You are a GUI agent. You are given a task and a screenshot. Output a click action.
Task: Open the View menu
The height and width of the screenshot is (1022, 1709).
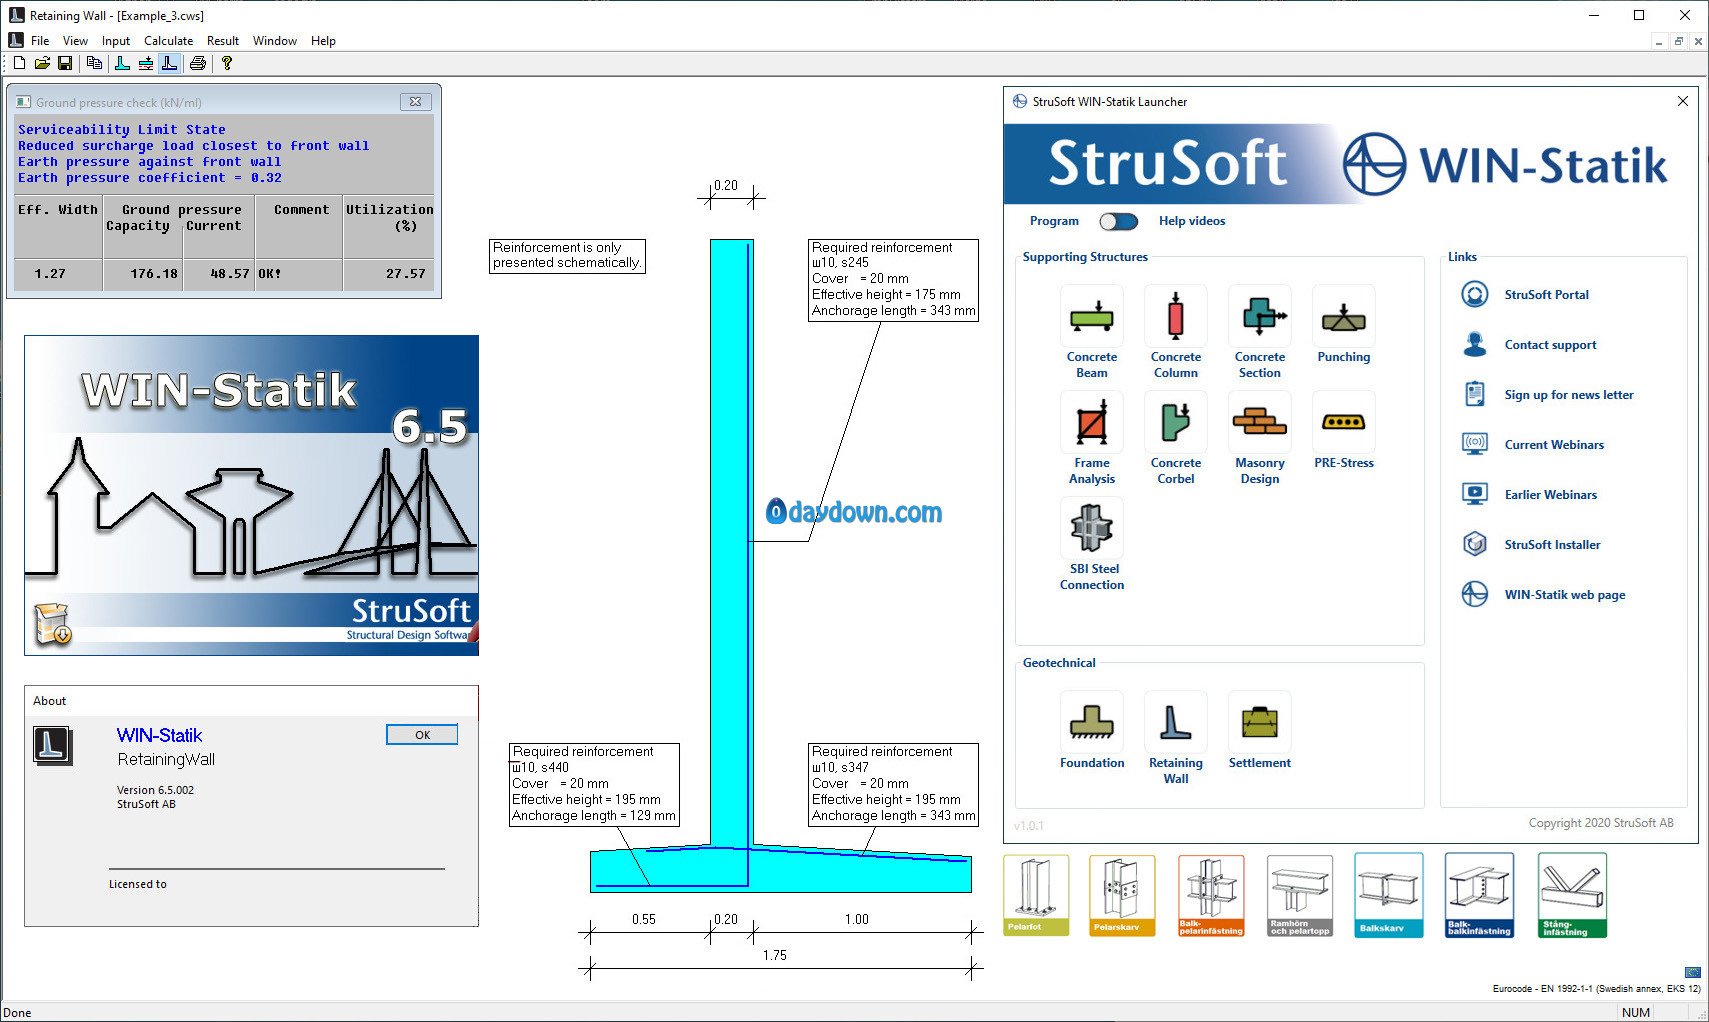(75, 41)
